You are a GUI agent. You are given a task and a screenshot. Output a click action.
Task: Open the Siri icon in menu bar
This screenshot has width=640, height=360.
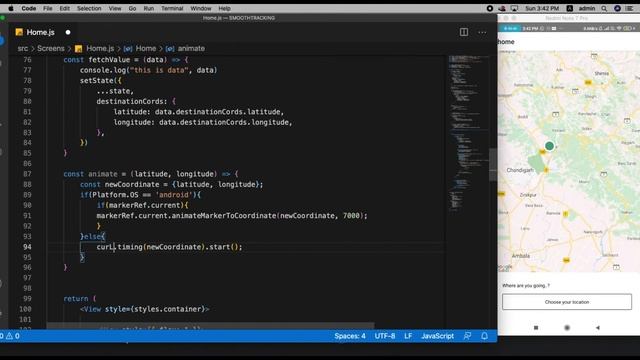(x=617, y=8)
